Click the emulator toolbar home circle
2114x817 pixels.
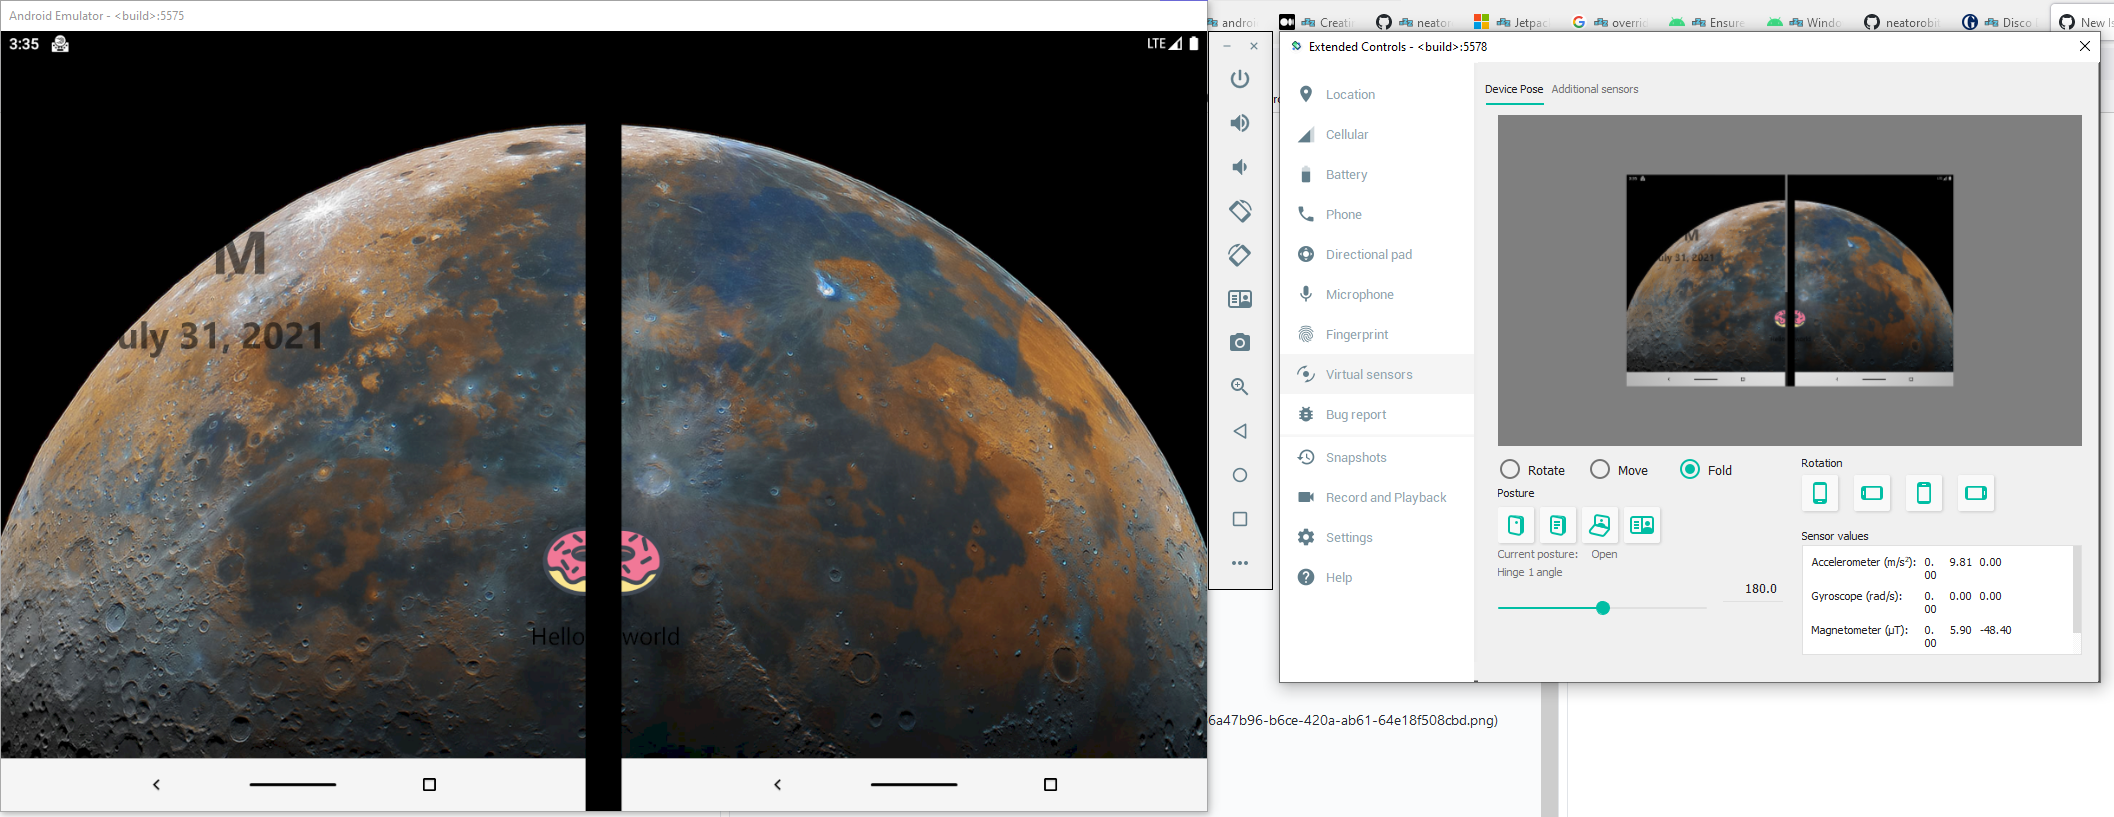pyautogui.click(x=1240, y=475)
